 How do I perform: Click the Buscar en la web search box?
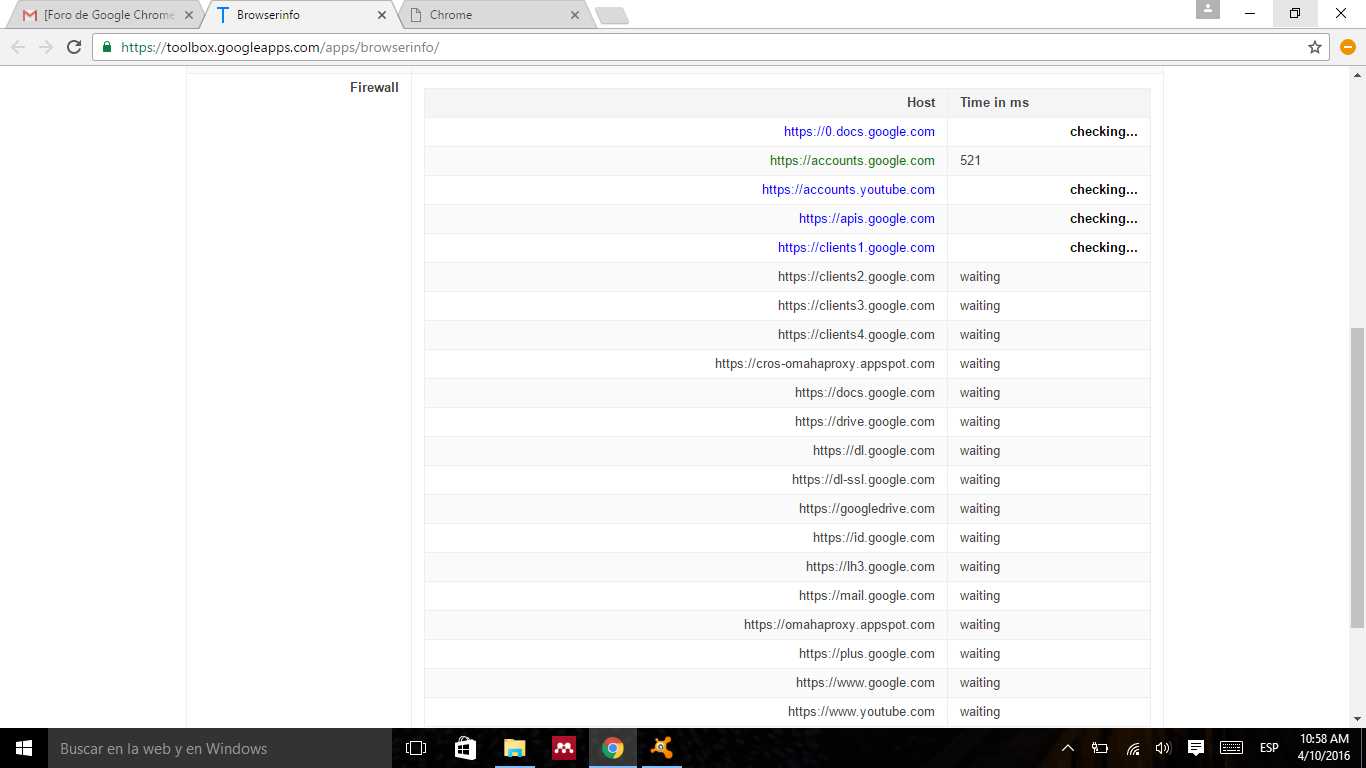point(220,748)
